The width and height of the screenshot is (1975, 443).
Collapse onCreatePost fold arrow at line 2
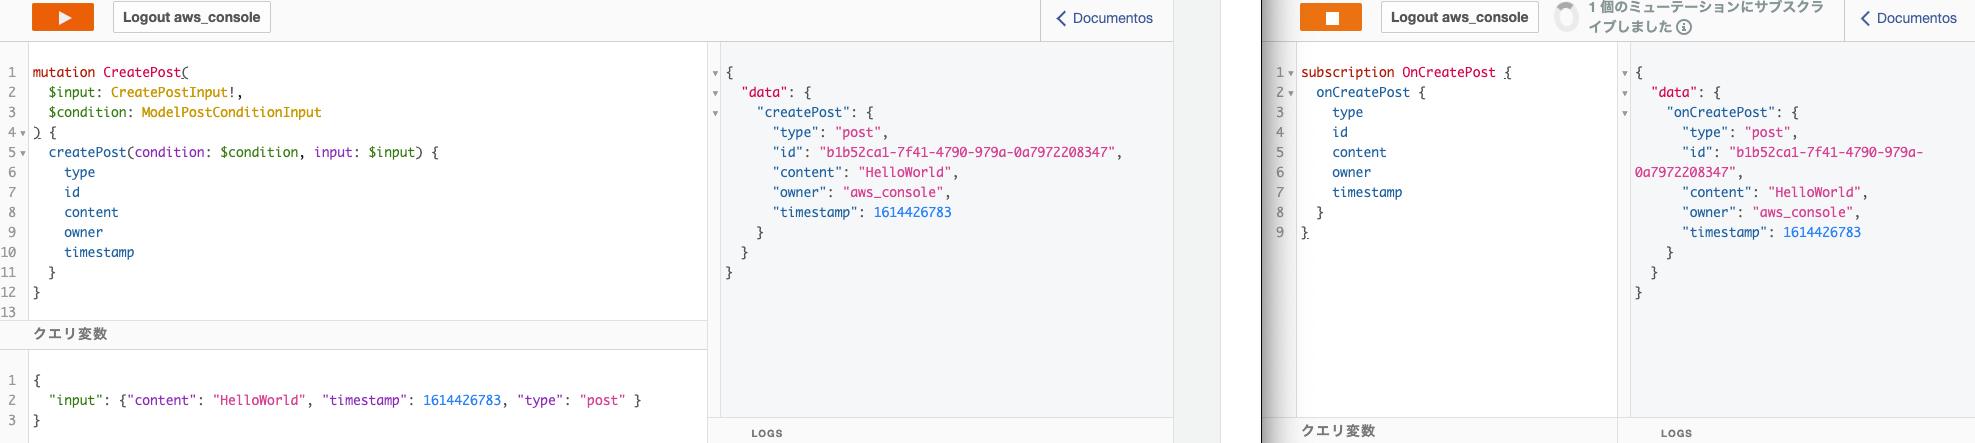click(1291, 93)
